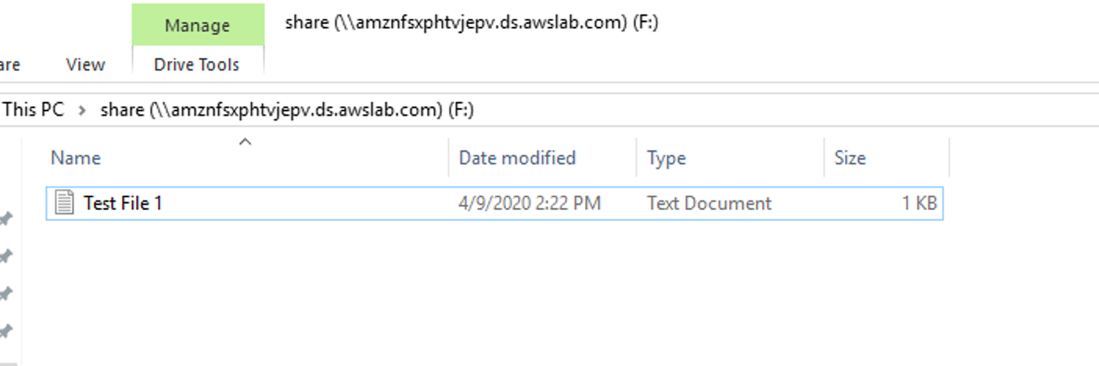The image size is (1099, 366).
Task: Expand the chevron after This PC breadcrumb
Action: [x=82, y=110]
